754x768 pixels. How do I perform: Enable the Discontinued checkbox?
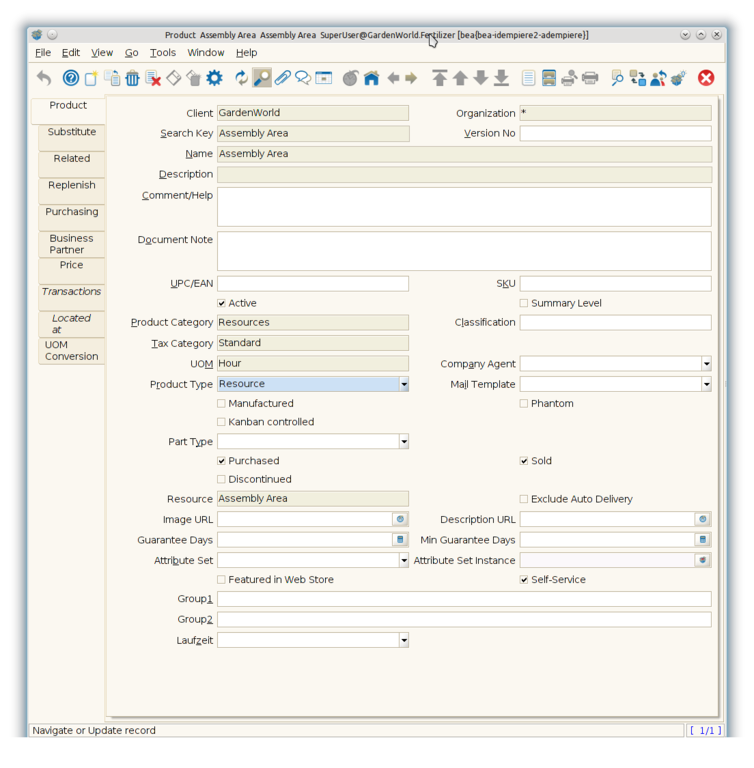coord(222,479)
